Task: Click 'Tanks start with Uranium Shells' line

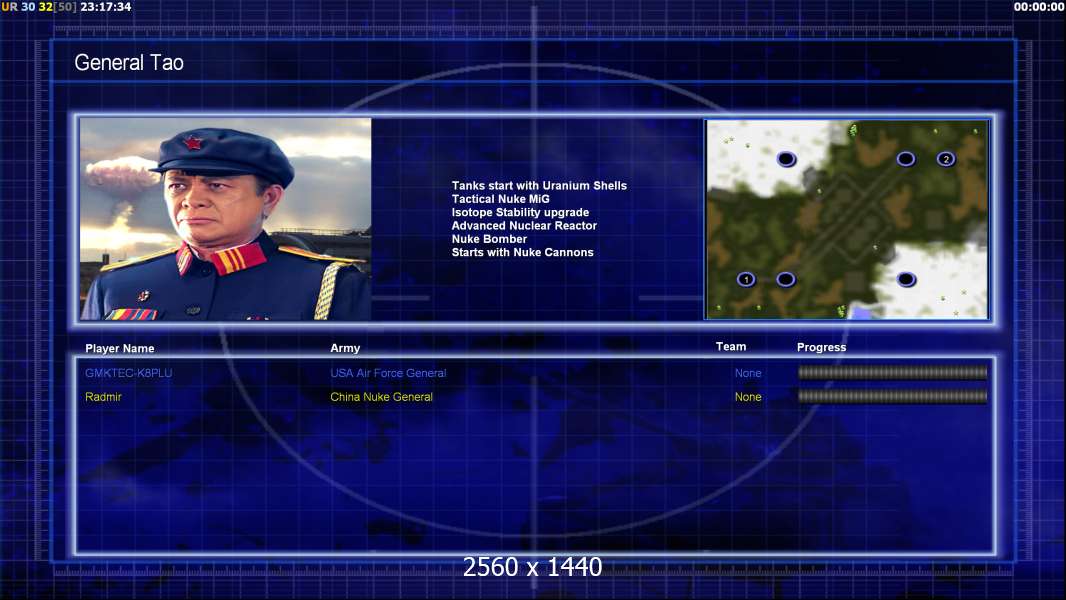Action: coord(539,186)
